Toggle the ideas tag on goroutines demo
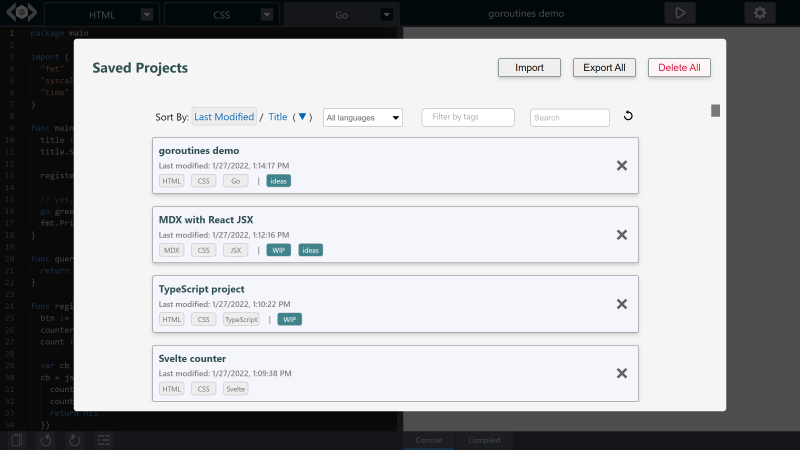Viewport: 800px width, 450px height. pyautogui.click(x=278, y=181)
